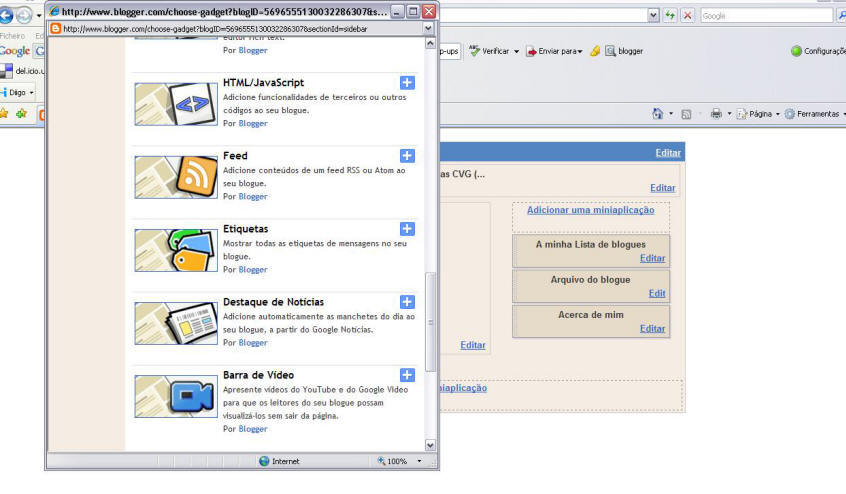Open the Destaque de Notícias gadget title
846x494 pixels.
pyautogui.click(x=274, y=302)
